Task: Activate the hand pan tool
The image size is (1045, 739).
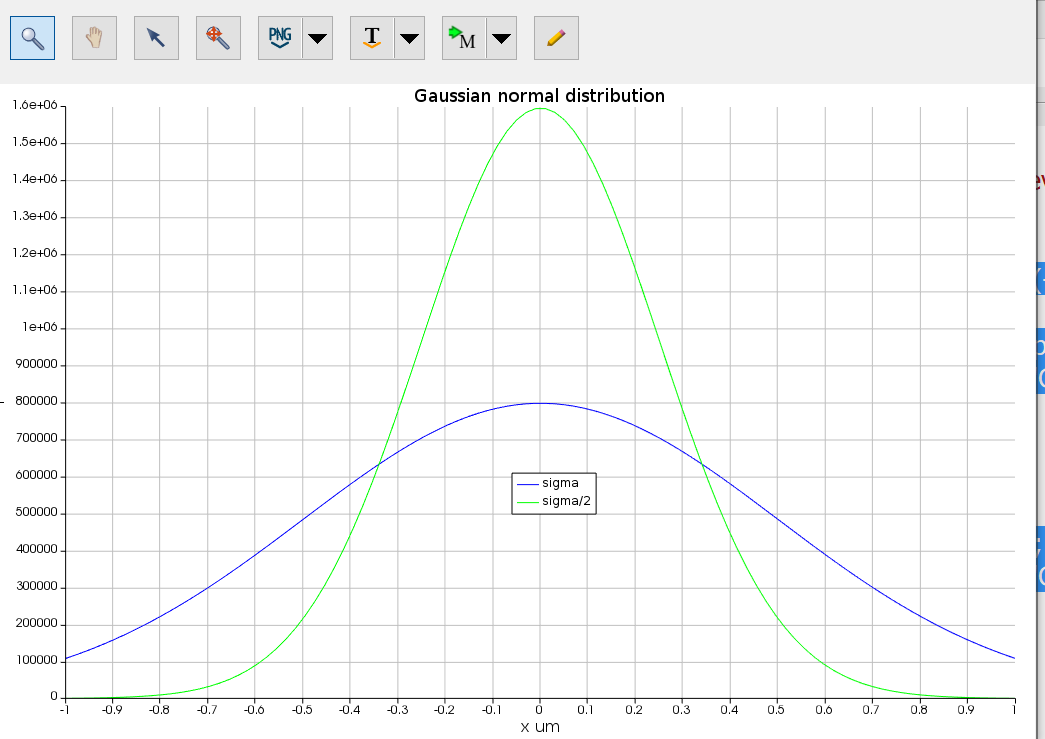Action: click(95, 38)
